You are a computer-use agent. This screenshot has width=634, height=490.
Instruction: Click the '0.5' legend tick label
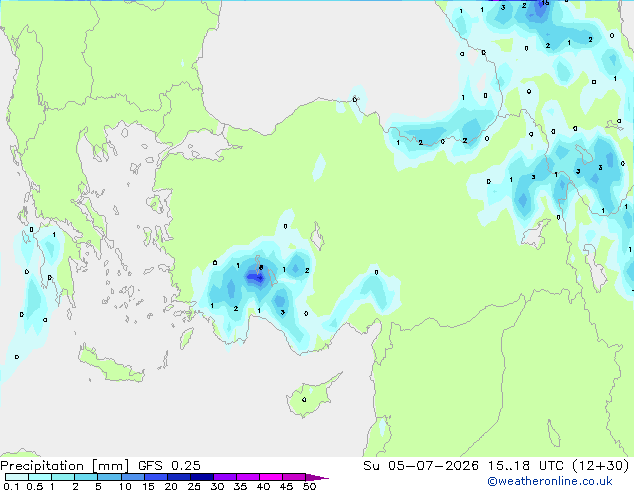click(34, 486)
